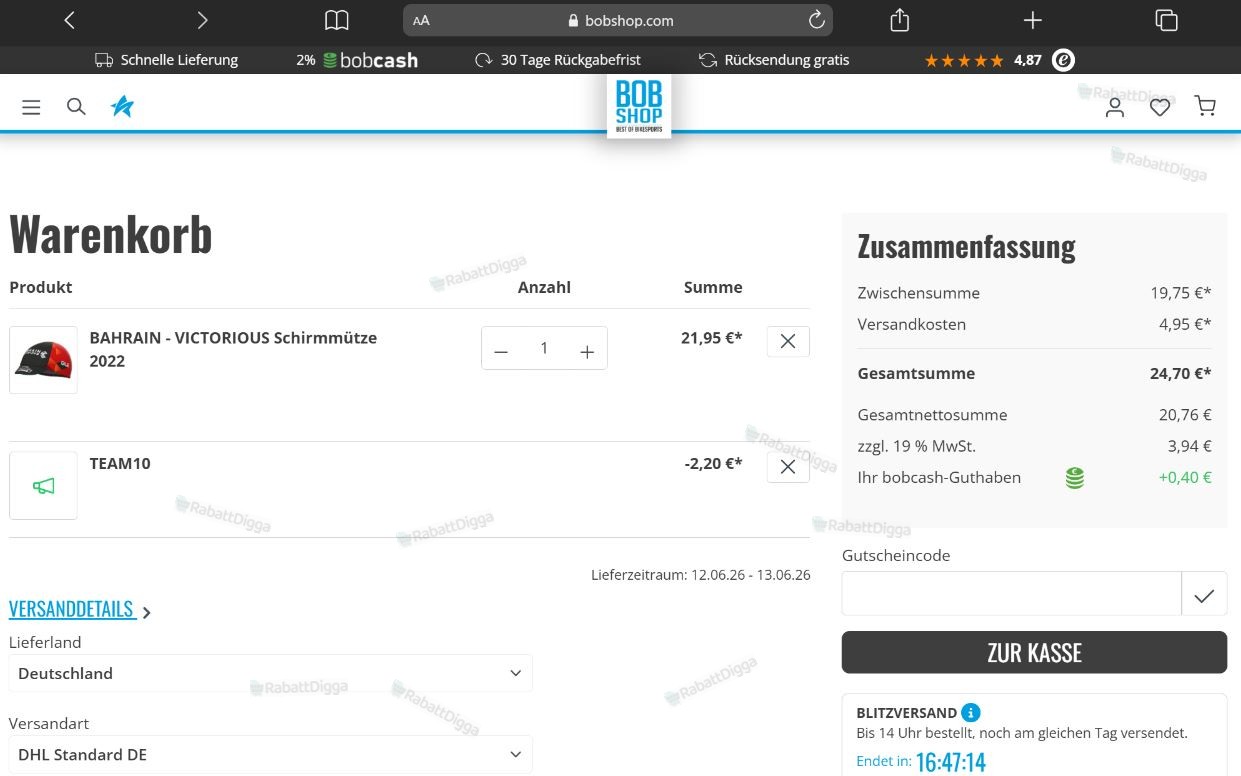Open the Blitzversand info icon
Screen dimensions: 1241x776
971,713
